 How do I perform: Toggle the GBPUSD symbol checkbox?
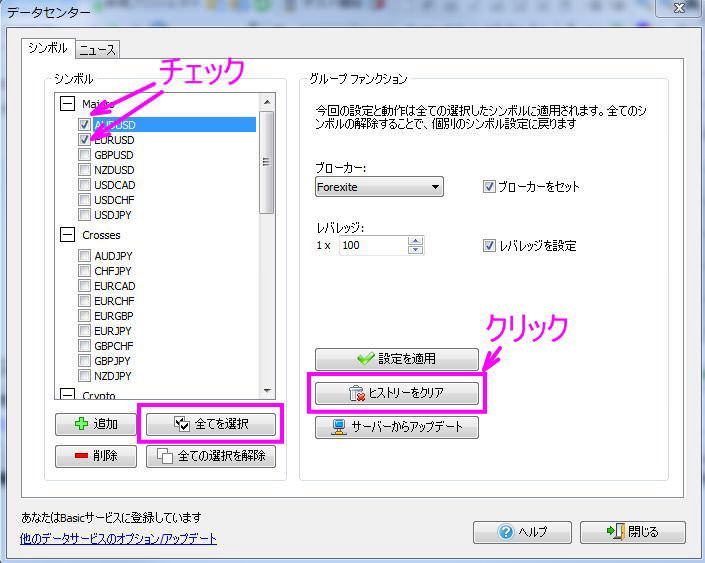[85, 155]
